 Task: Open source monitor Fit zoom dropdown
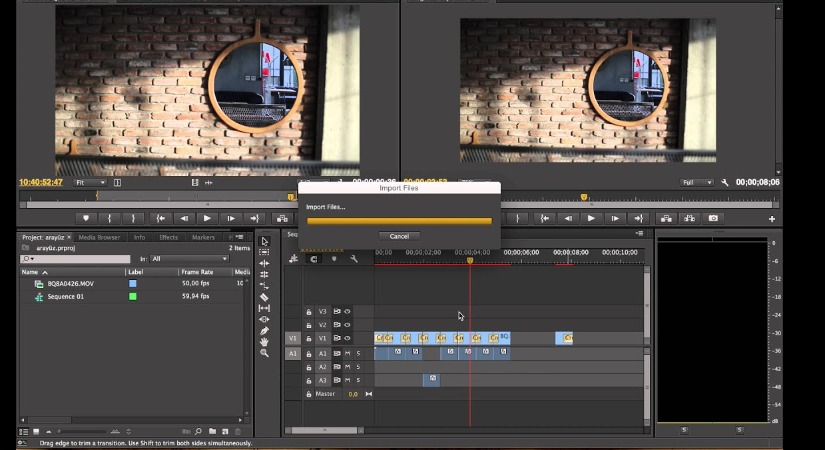point(89,183)
